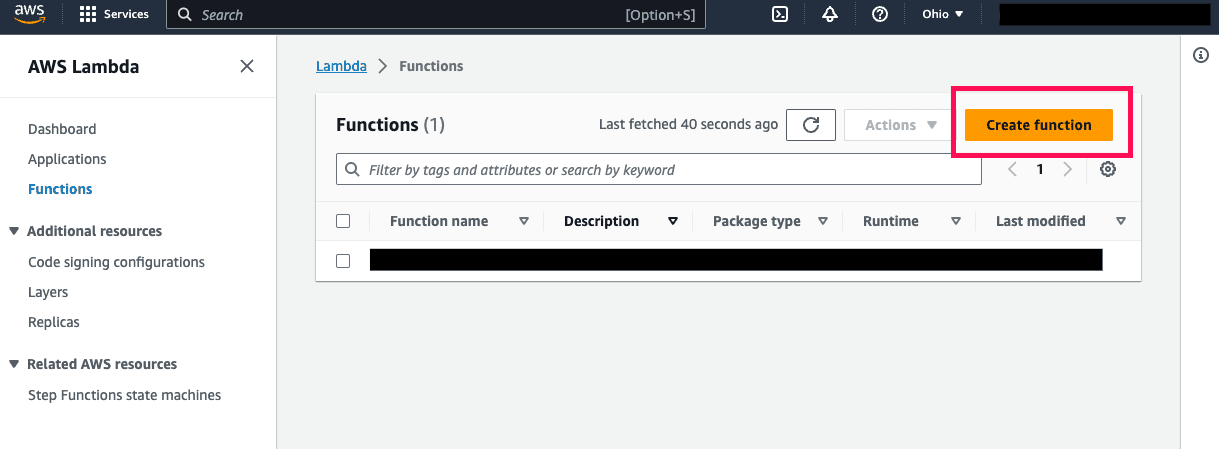Open the Services grid menu
Viewport: 1219px width, 449px height.
coord(114,14)
